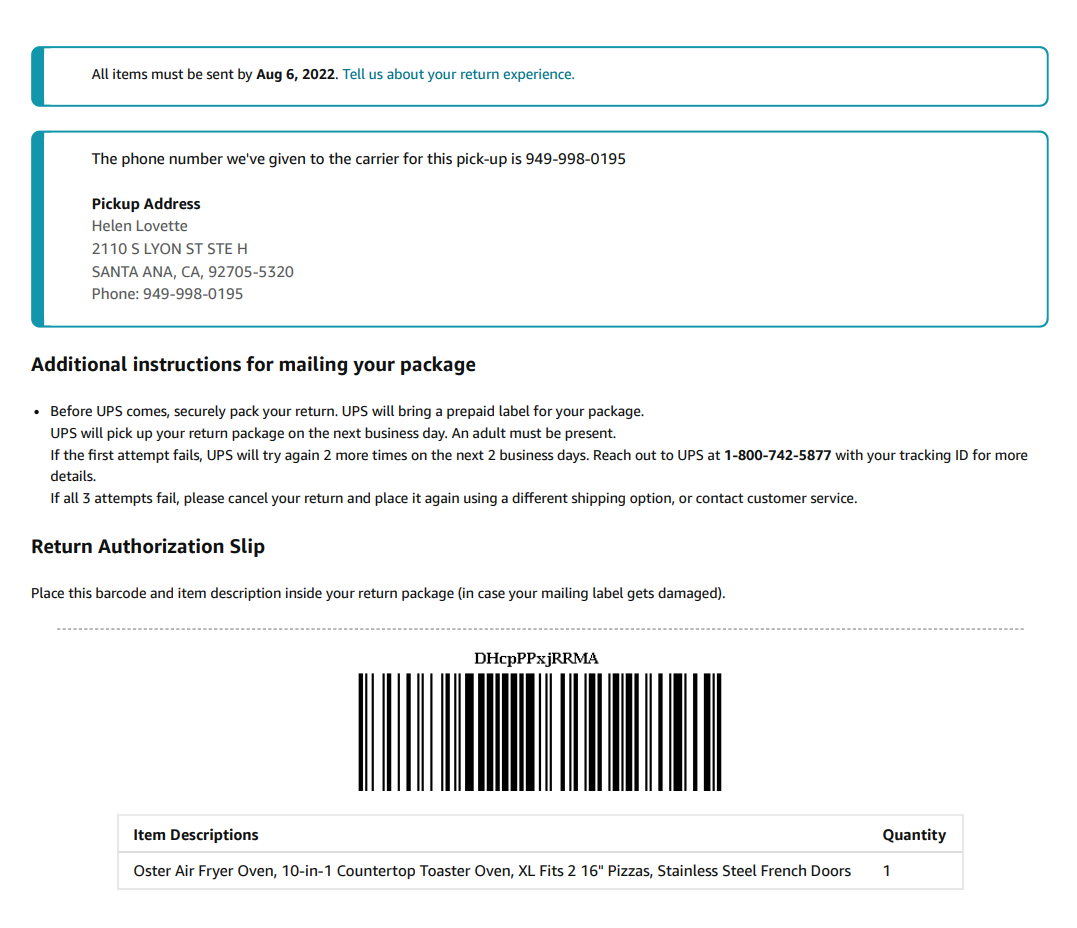Click the Aug 6, 2022 deadline date

click(x=295, y=74)
